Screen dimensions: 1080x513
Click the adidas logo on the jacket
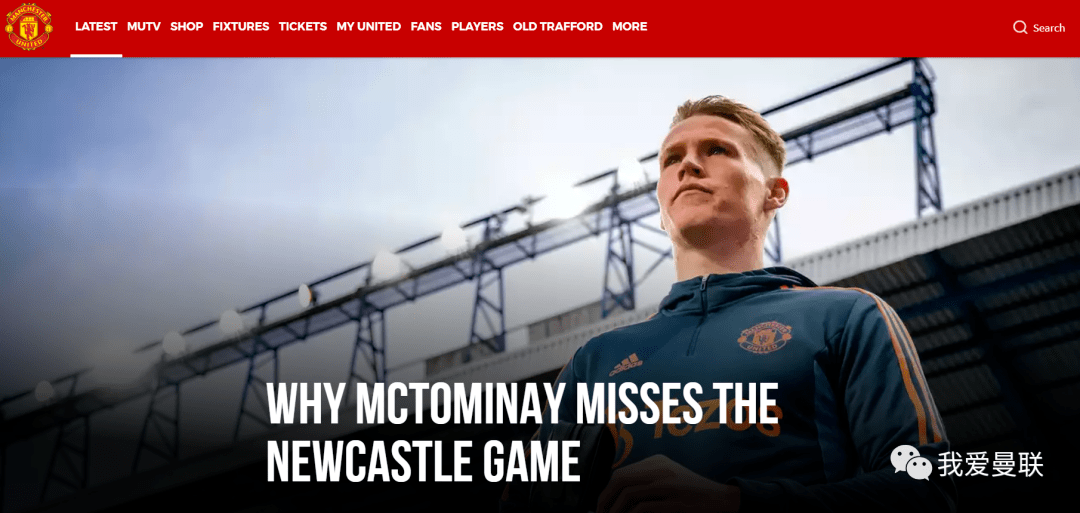click(625, 364)
